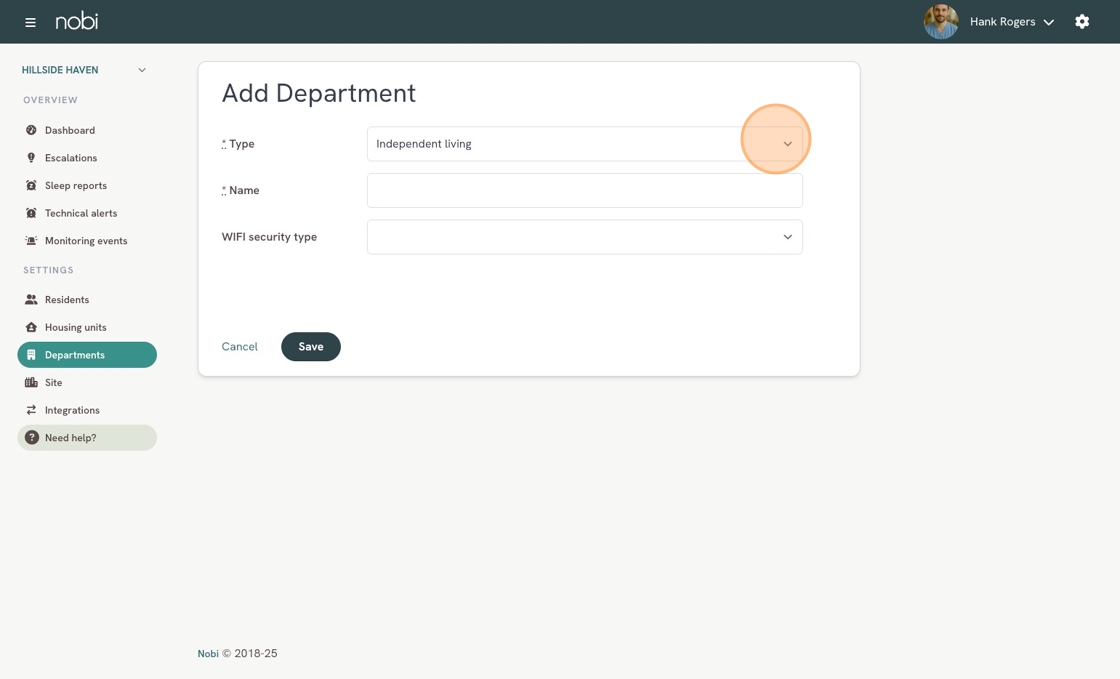Screen dimensions: 1120x679
Task: Click the Residents people icon
Action: tap(31, 300)
